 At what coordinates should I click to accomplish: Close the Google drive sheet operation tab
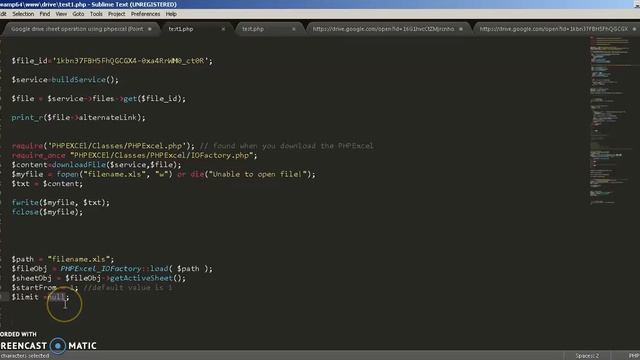pyautogui.click(x=149, y=29)
